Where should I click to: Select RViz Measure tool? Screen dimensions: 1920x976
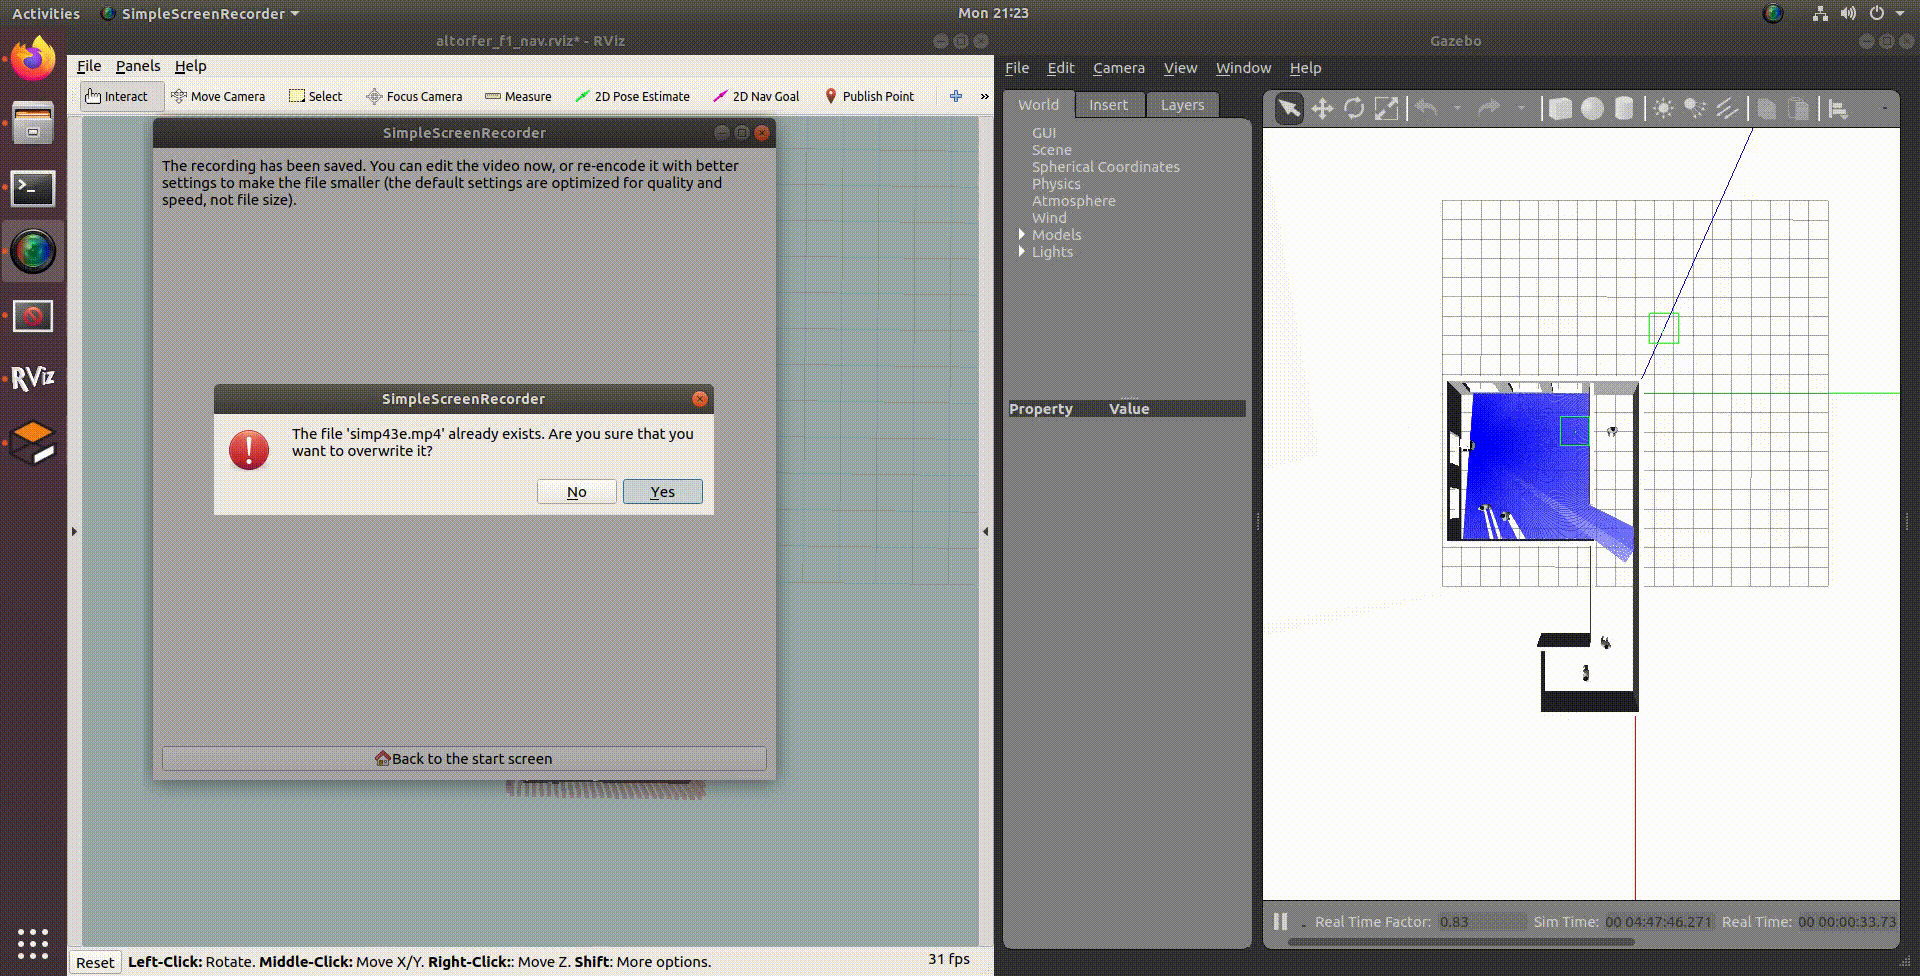[x=518, y=96]
